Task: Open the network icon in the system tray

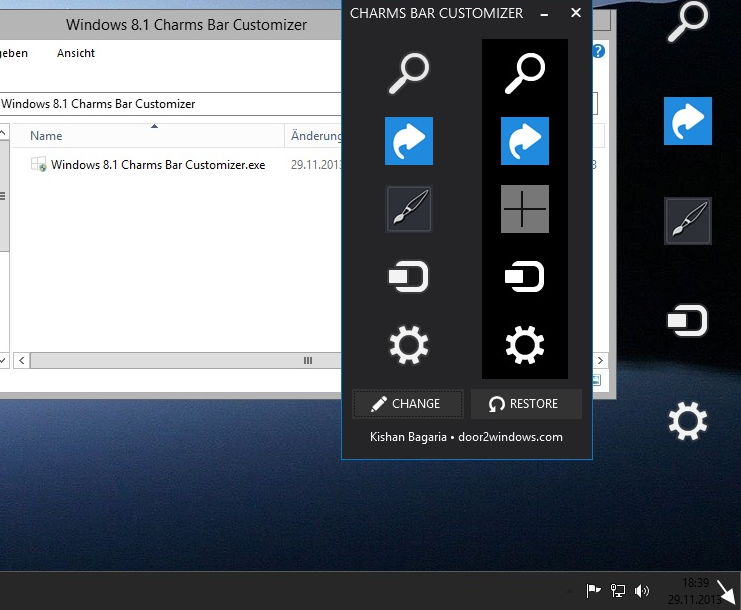Action: pos(617,590)
